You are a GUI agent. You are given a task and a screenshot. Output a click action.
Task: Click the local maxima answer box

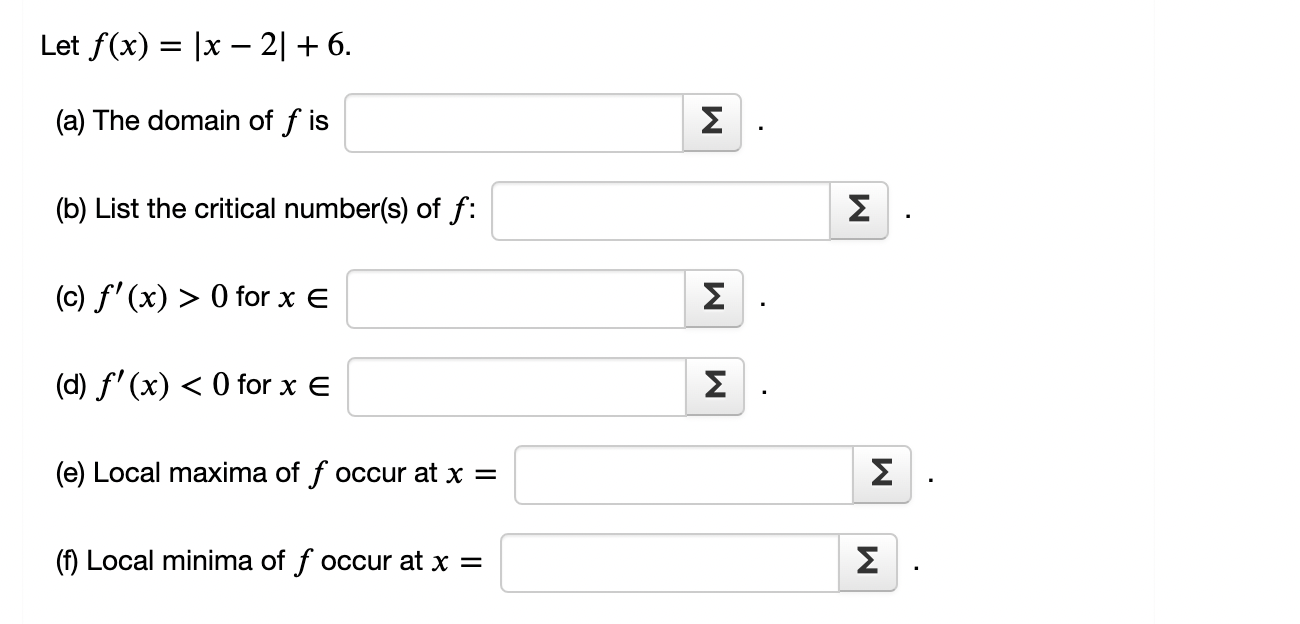point(680,474)
